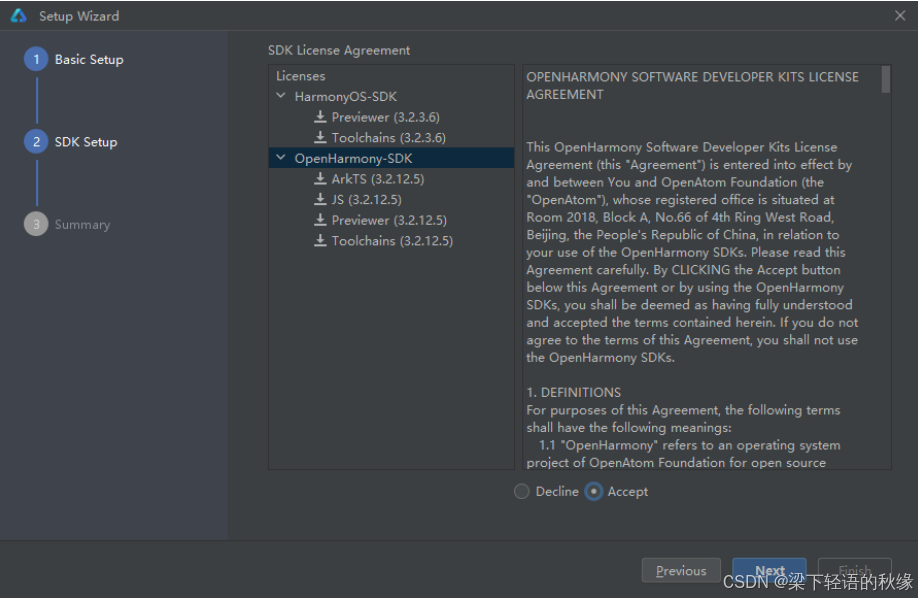Select ArkTS (3.2.12.5) license item
The height and width of the screenshot is (598, 918).
click(x=378, y=179)
